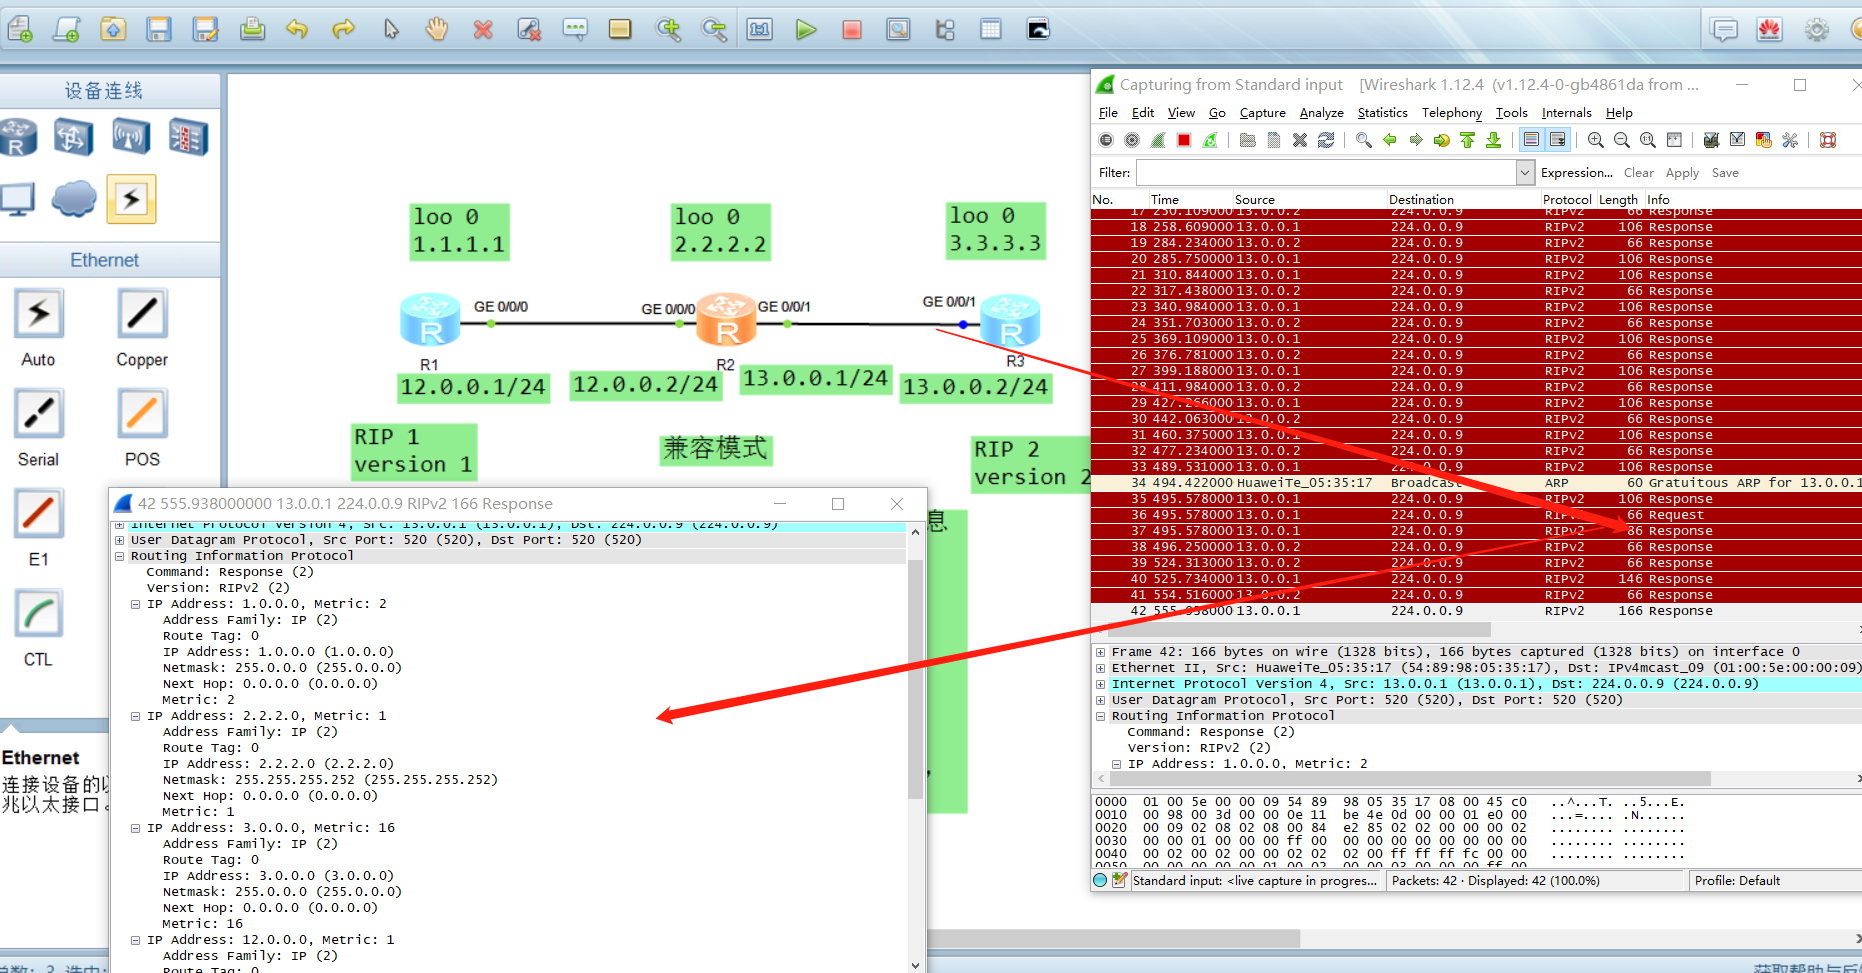
Task: Restart the current live capture in Wireshark
Action: (x=1210, y=140)
